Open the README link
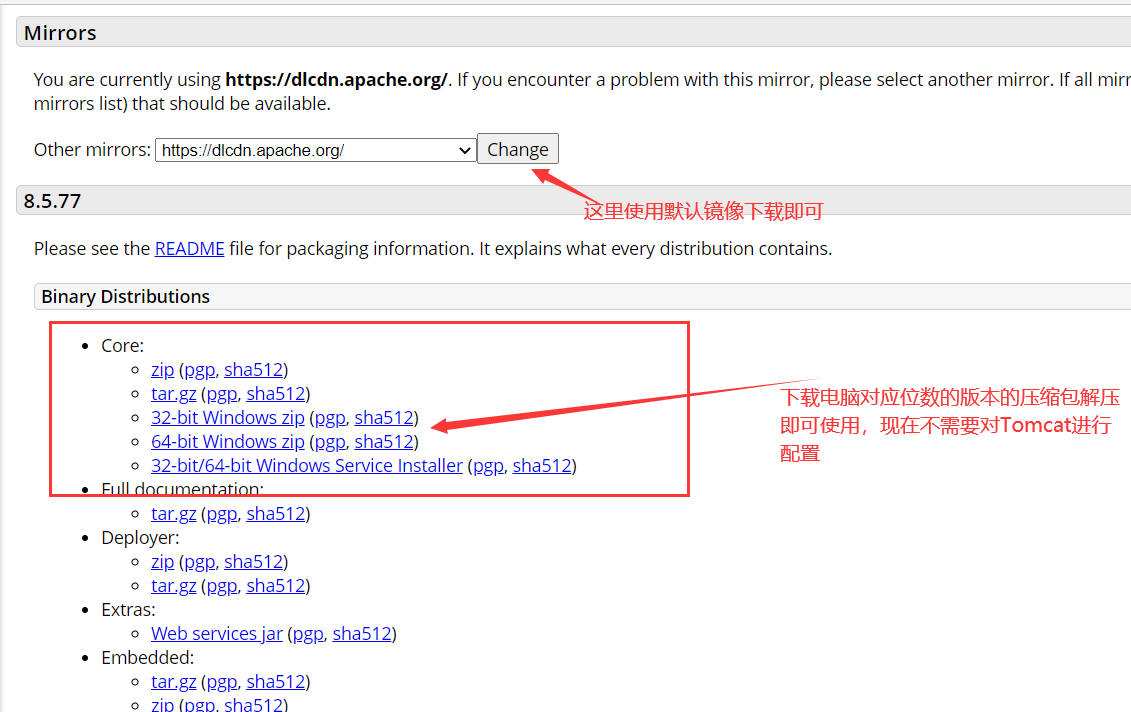Image resolution: width=1131 pixels, height=712 pixels. point(190,249)
